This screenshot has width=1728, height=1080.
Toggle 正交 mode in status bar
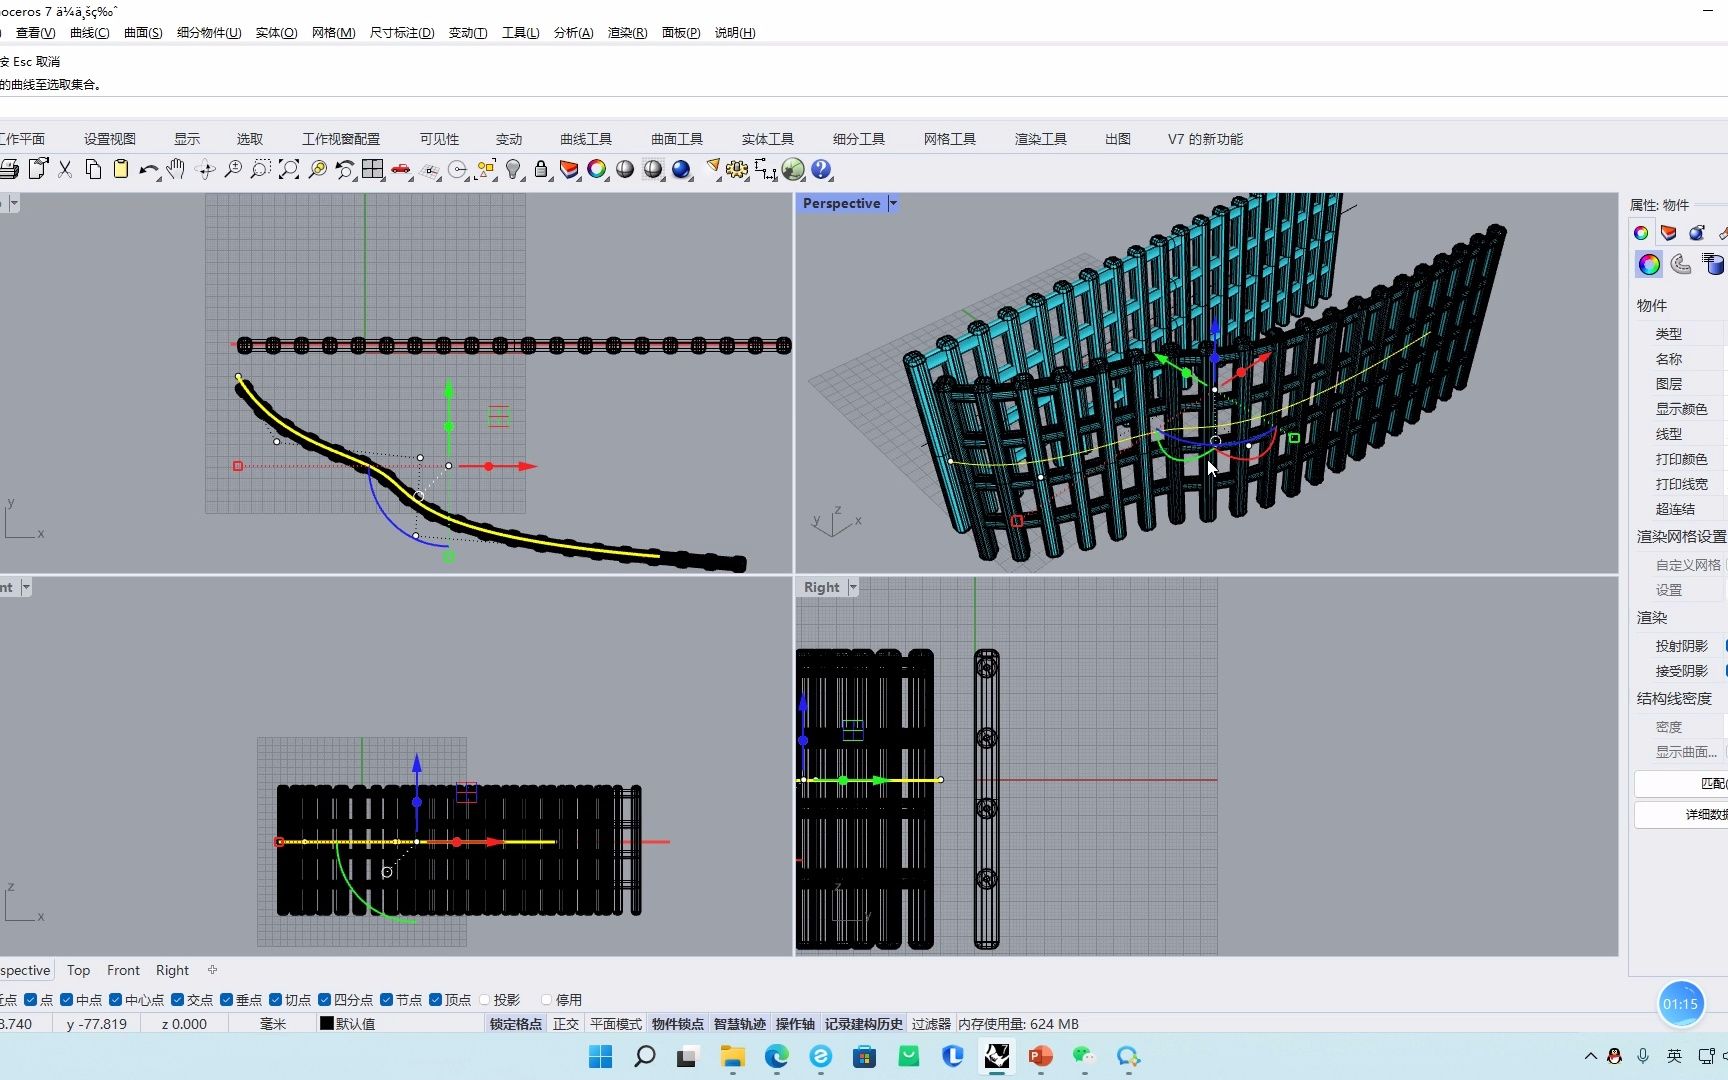click(565, 1024)
